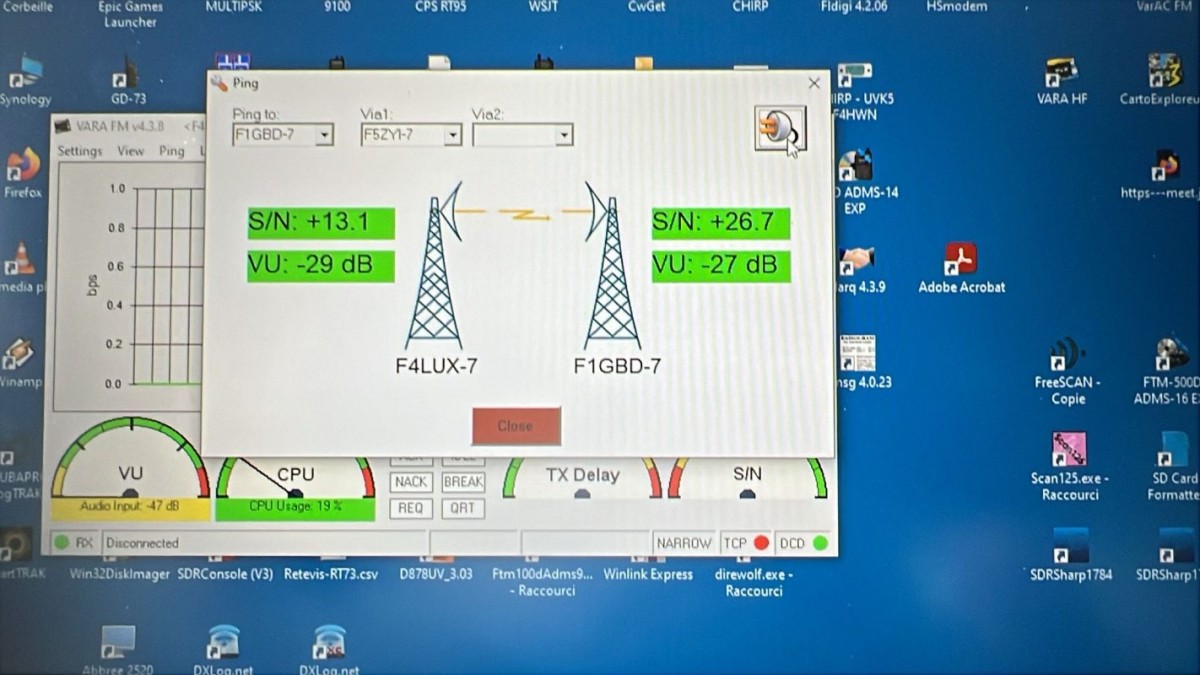
Task: Click the VU gauge meter
Action: coord(130,458)
